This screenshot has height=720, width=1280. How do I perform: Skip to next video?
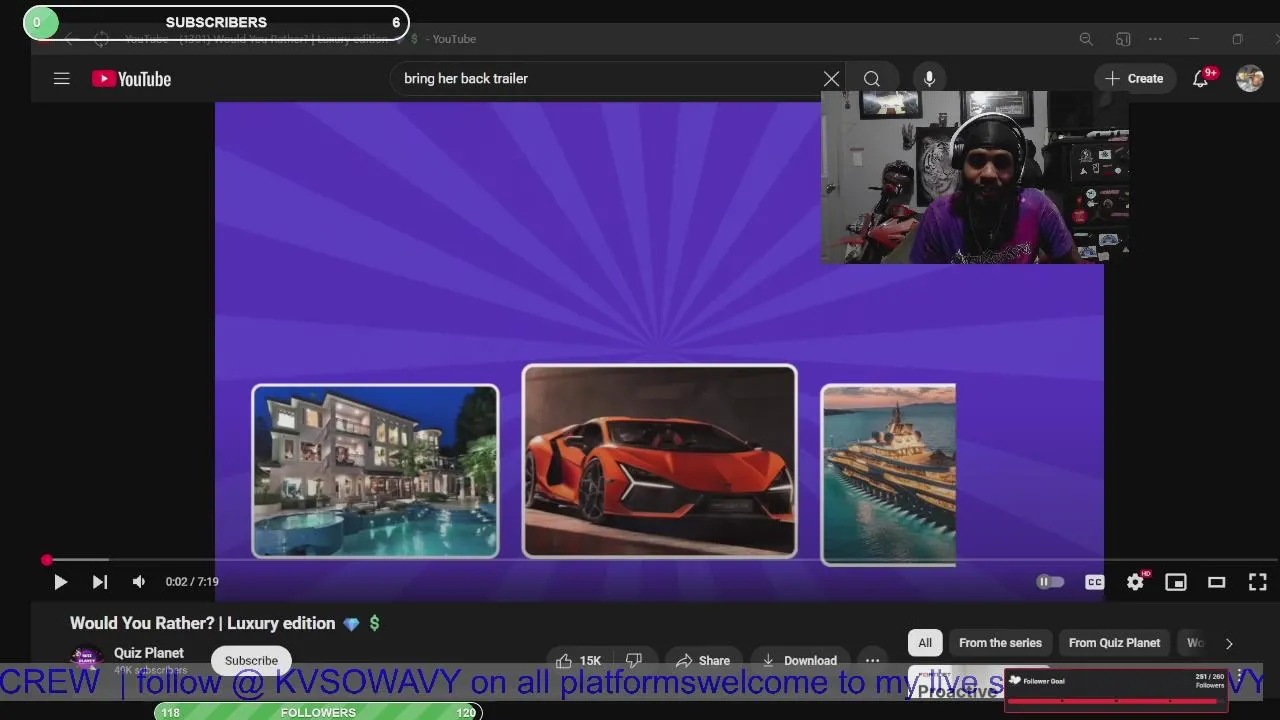point(100,581)
